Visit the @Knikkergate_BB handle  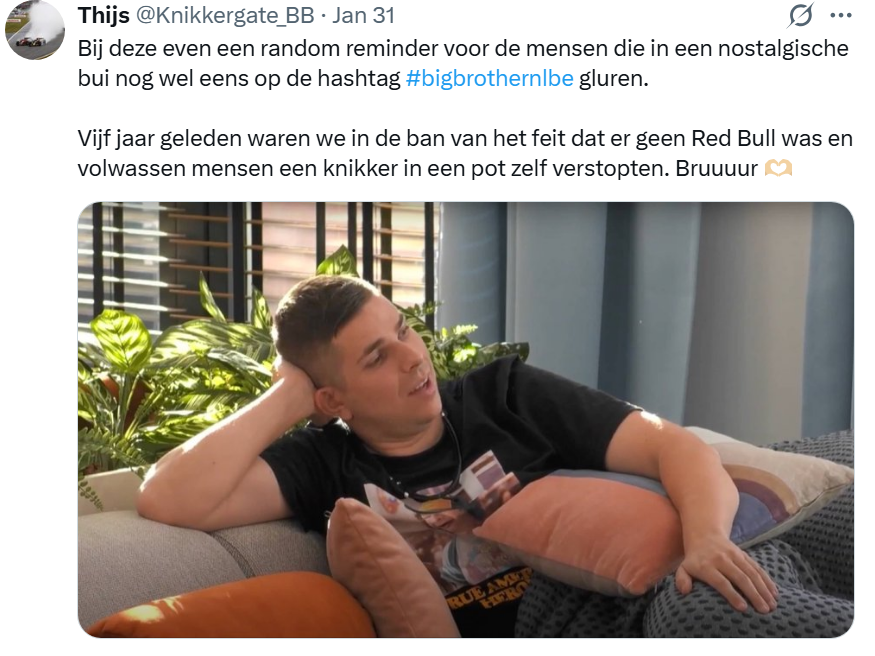click(225, 16)
